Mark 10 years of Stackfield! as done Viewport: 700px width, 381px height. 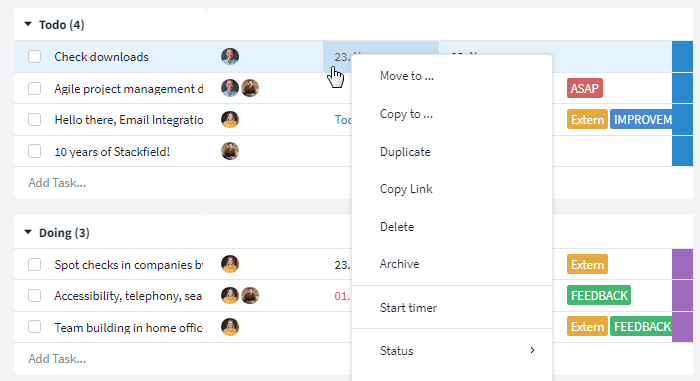34,151
